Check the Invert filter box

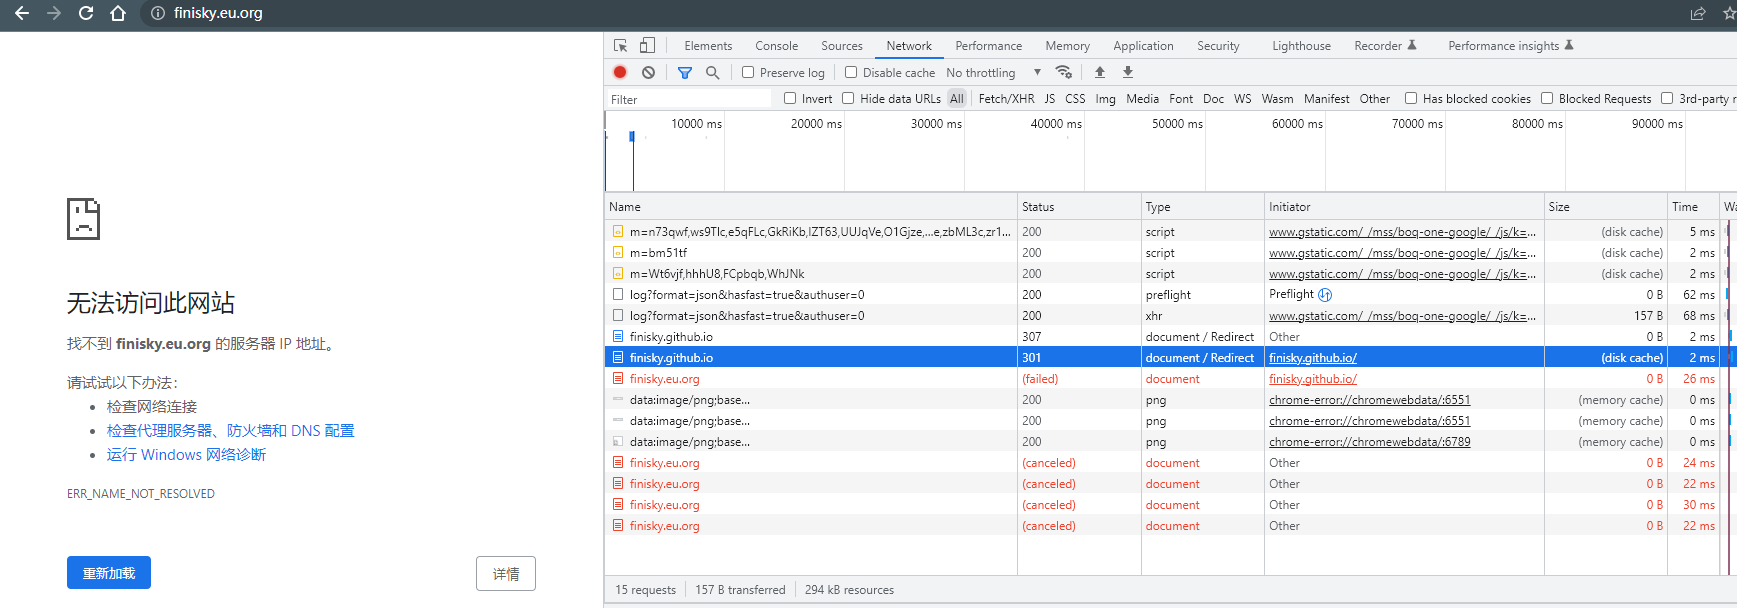pyautogui.click(x=790, y=98)
